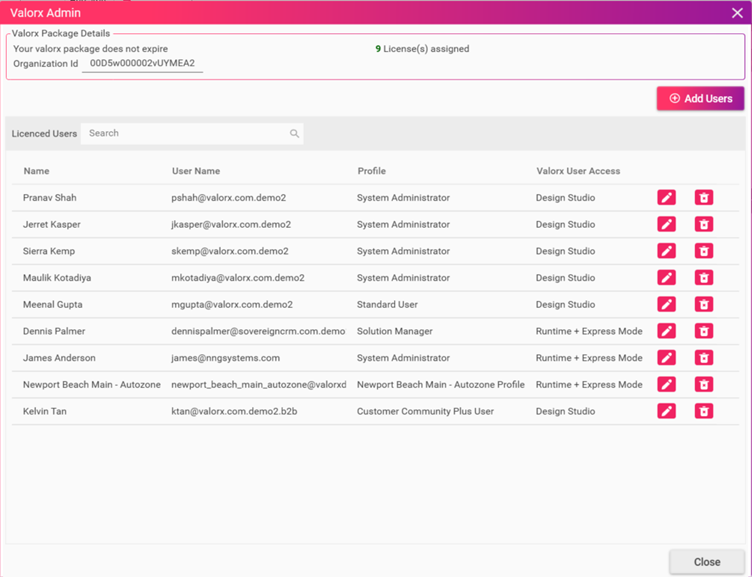The width and height of the screenshot is (752, 577).
Task: Delete Sierra Kemp's license
Action: pos(704,251)
